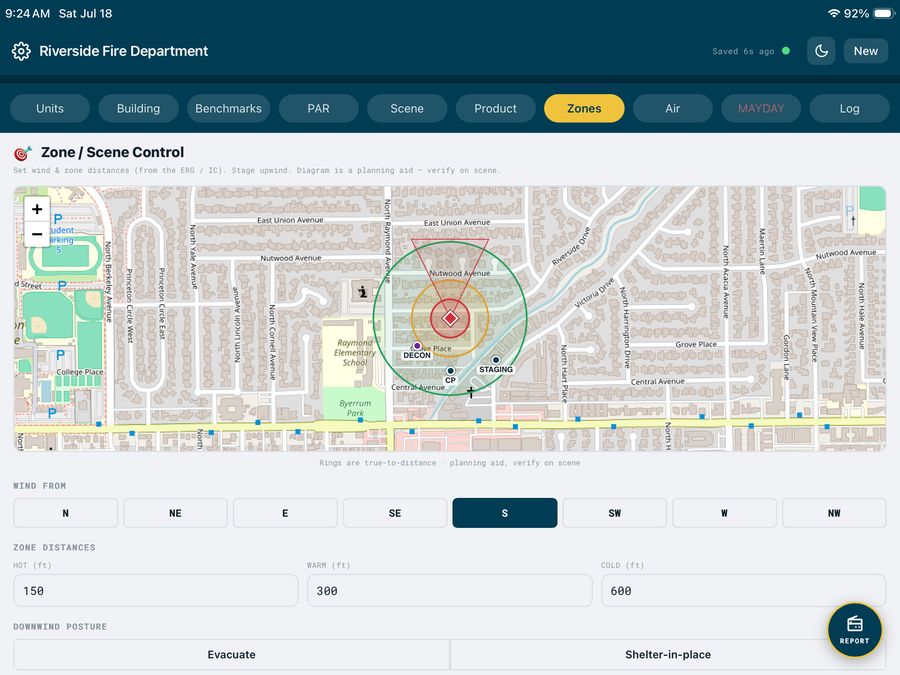Screen dimensions: 900x675
Task: Click the Riverside Fire Department title
Action: click(123, 51)
